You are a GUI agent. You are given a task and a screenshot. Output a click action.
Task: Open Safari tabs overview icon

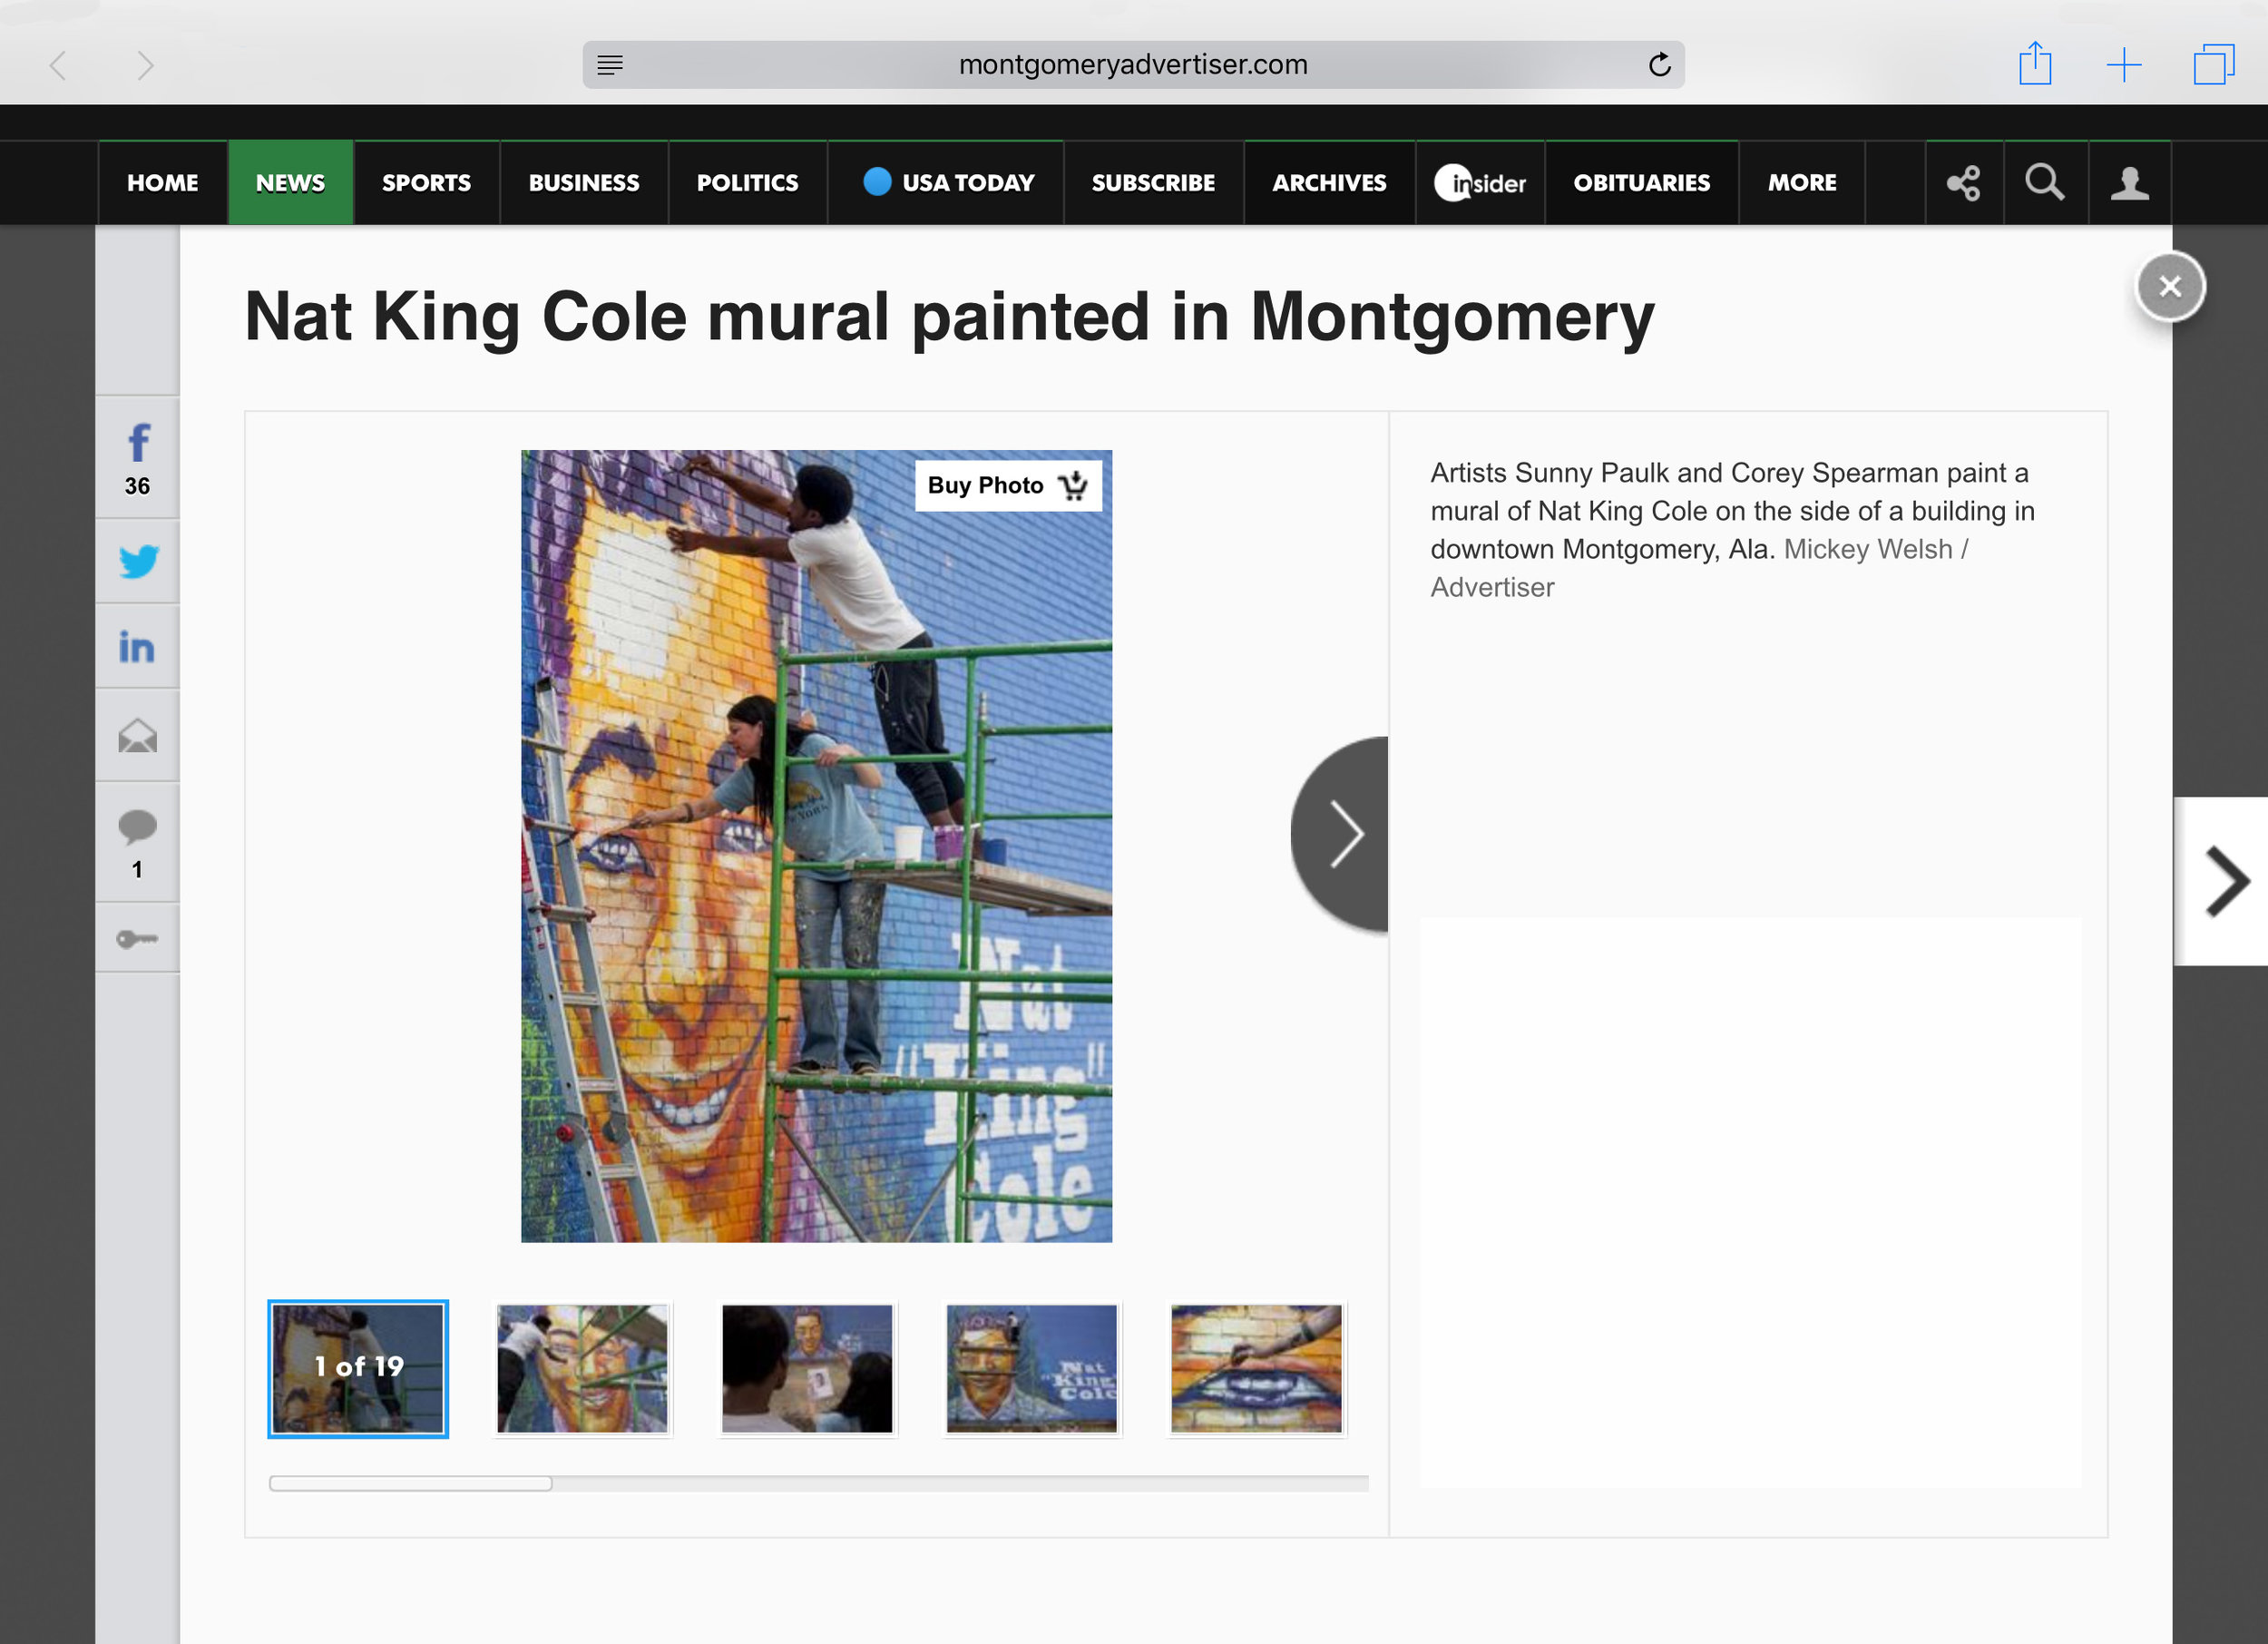pyautogui.click(x=2214, y=64)
